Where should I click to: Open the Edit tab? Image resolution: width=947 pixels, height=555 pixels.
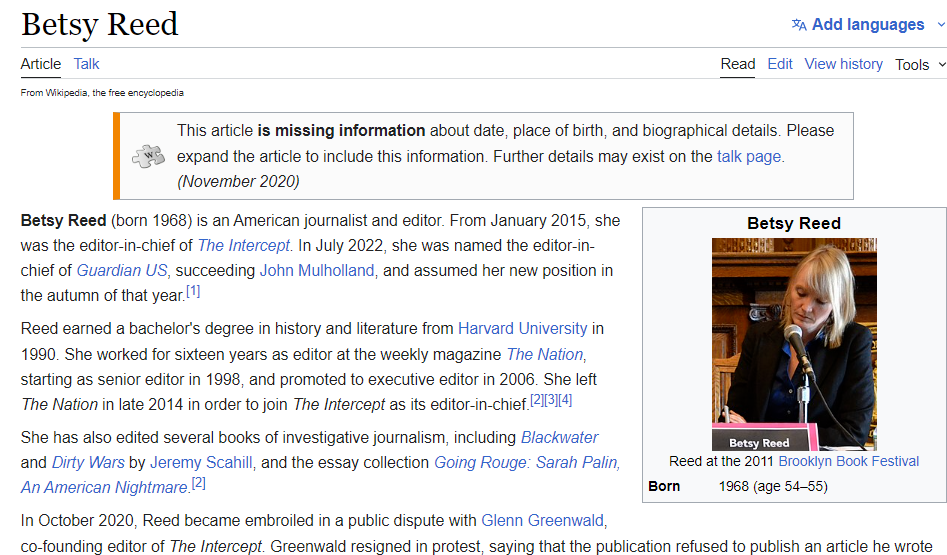pyautogui.click(x=780, y=64)
